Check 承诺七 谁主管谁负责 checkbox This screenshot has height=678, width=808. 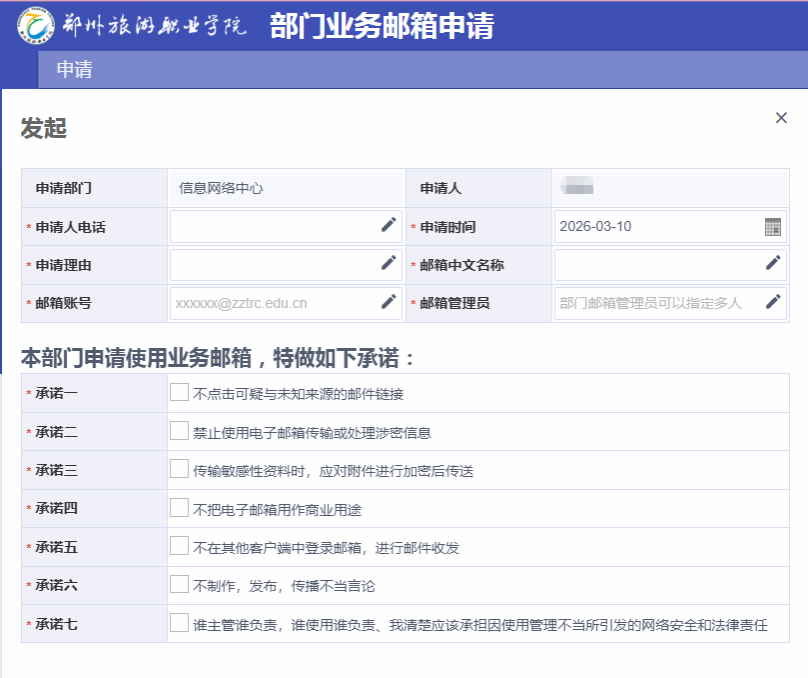tap(179, 623)
